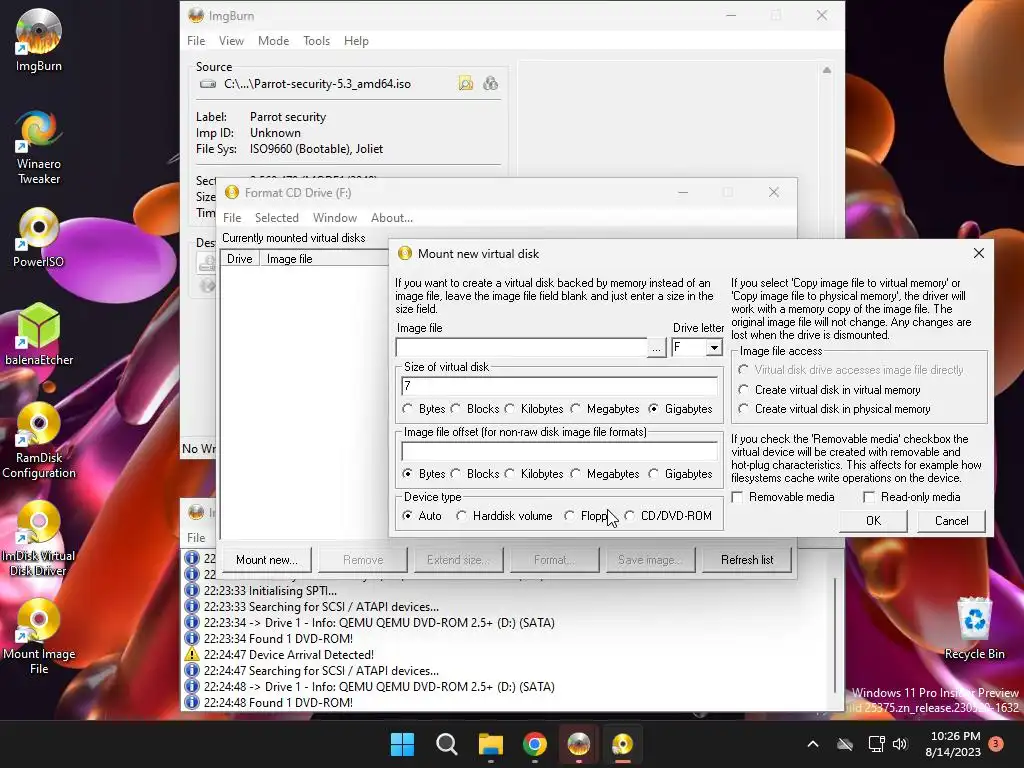This screenshot has width=1024, height=768.
Task: Click the volume speaker icon in tray
Action: [x=900, y=744]
